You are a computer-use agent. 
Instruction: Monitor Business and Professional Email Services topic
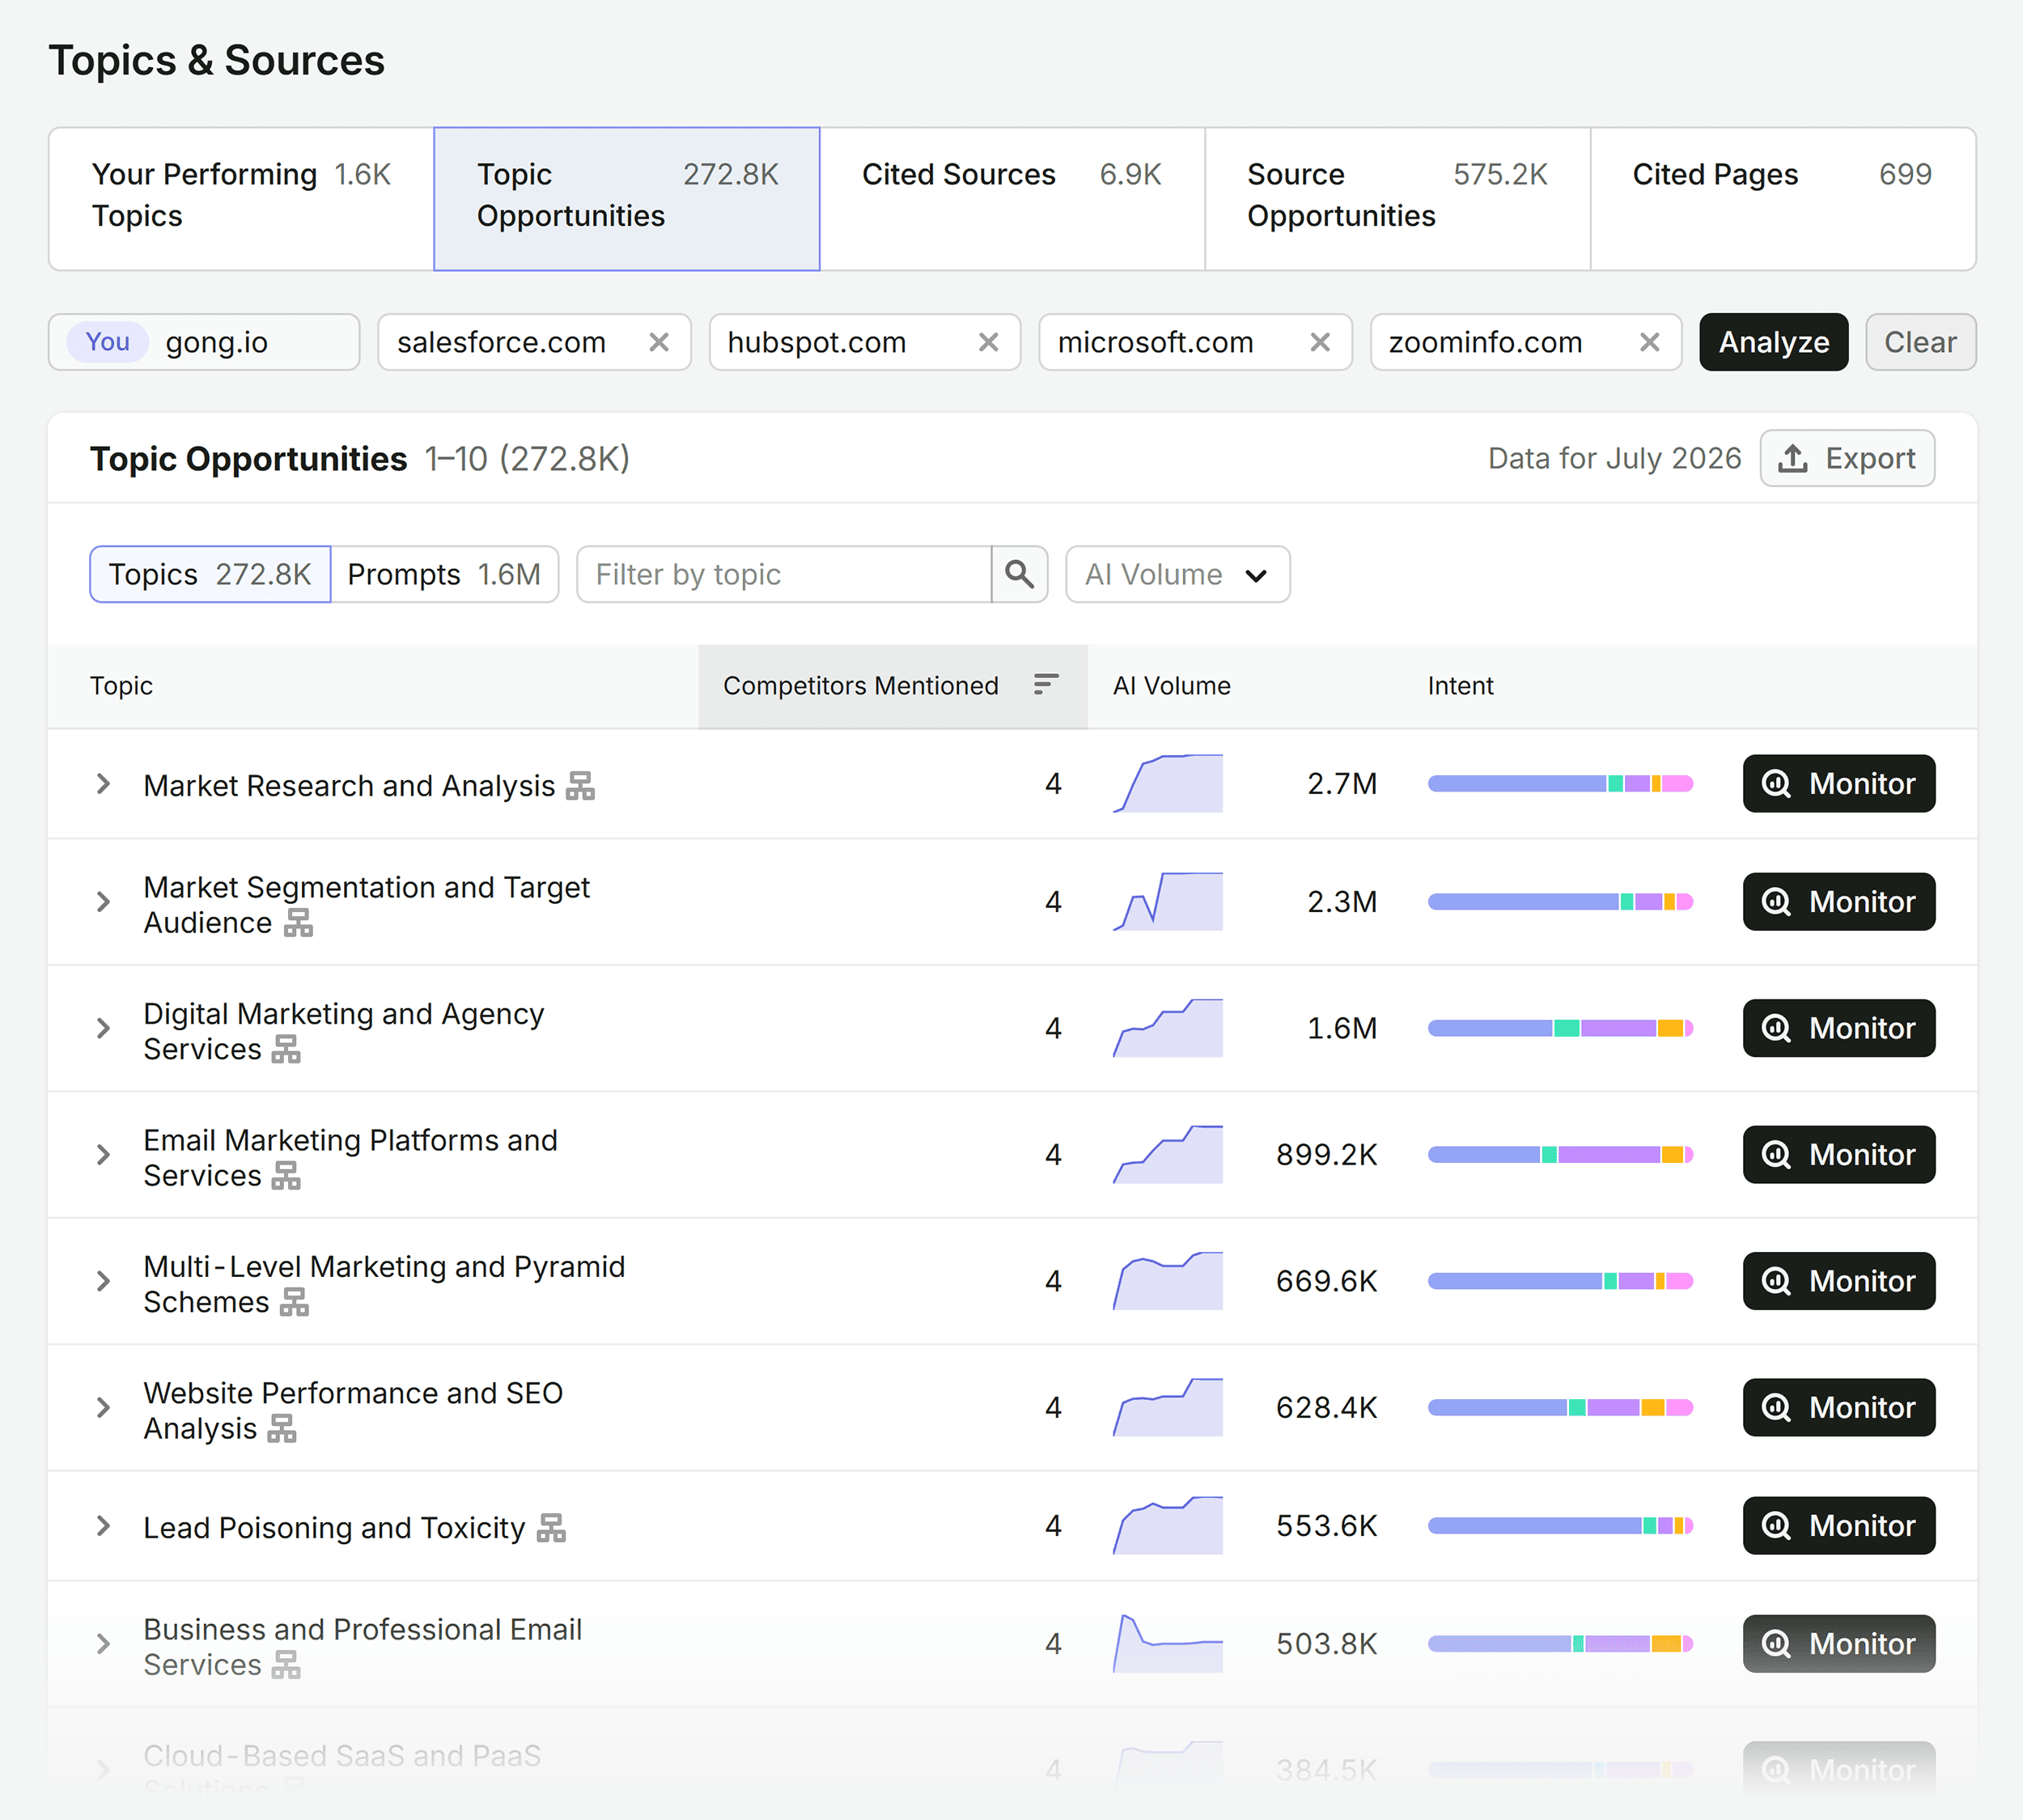point(1838,1643)
